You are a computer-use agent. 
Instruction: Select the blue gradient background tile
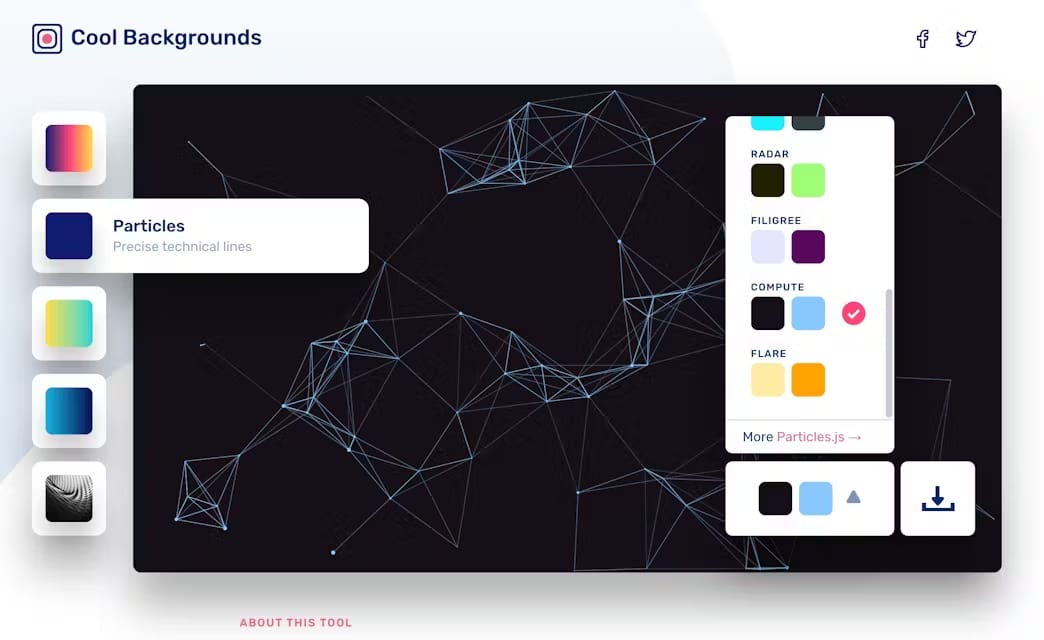pyautogui.click(x=69, y=411)
